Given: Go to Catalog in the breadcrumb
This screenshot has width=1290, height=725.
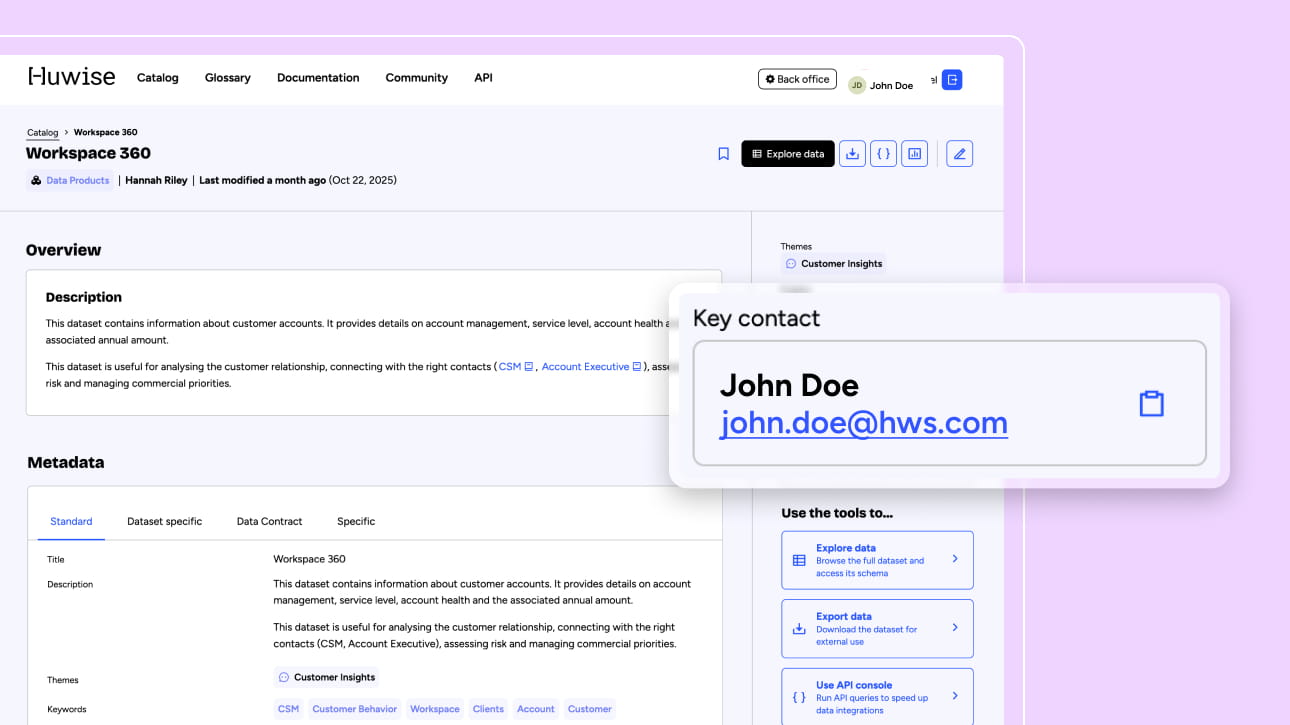Looking at the screenshot, I should 42,132.
